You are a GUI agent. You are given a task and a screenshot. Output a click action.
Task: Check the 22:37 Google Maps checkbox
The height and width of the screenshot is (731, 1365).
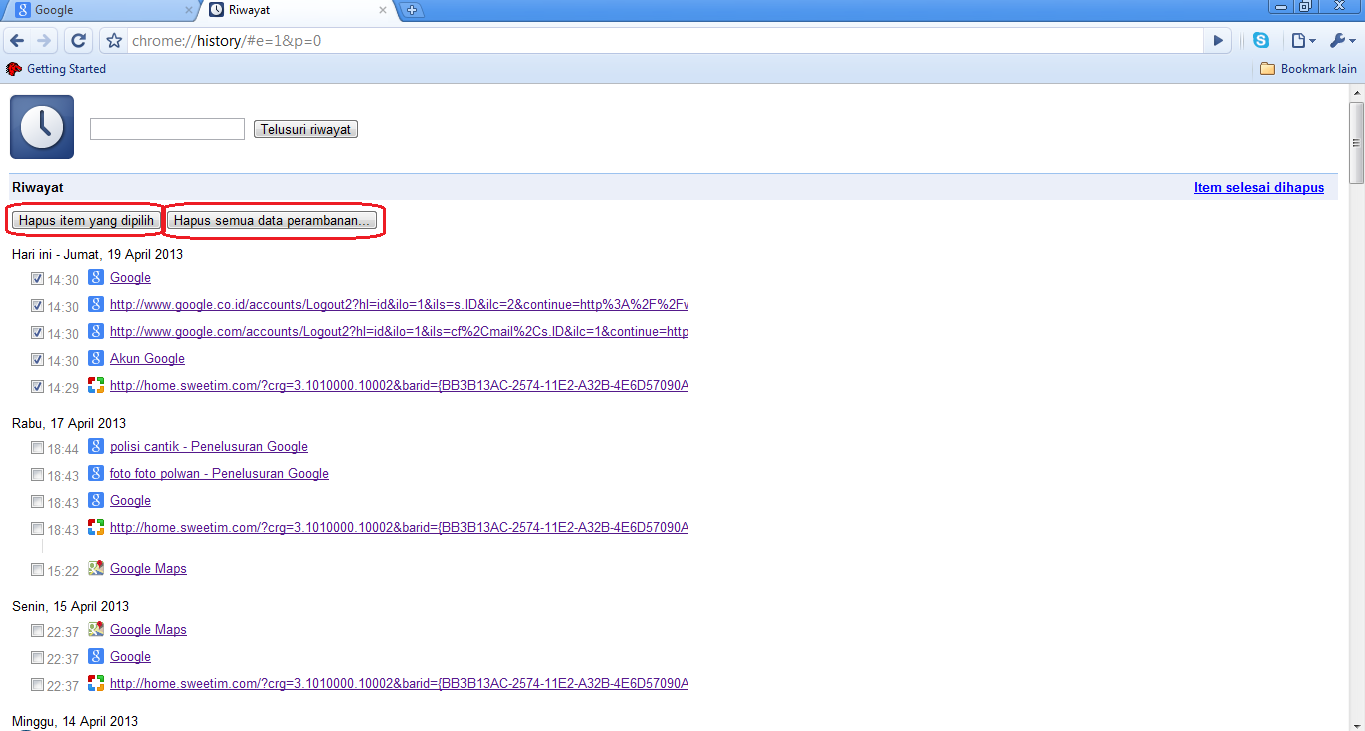[37, 631]
